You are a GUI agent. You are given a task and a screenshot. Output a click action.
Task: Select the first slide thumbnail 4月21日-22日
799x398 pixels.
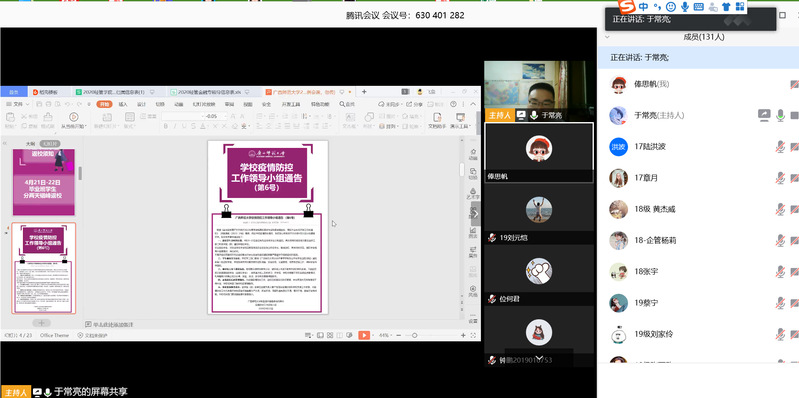(x=44, y=182)
